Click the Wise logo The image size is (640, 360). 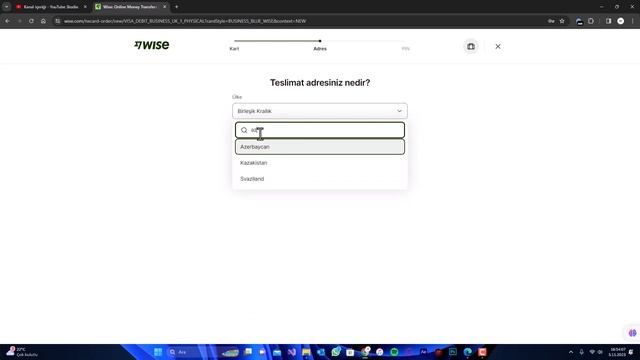[x=151, y=45]
